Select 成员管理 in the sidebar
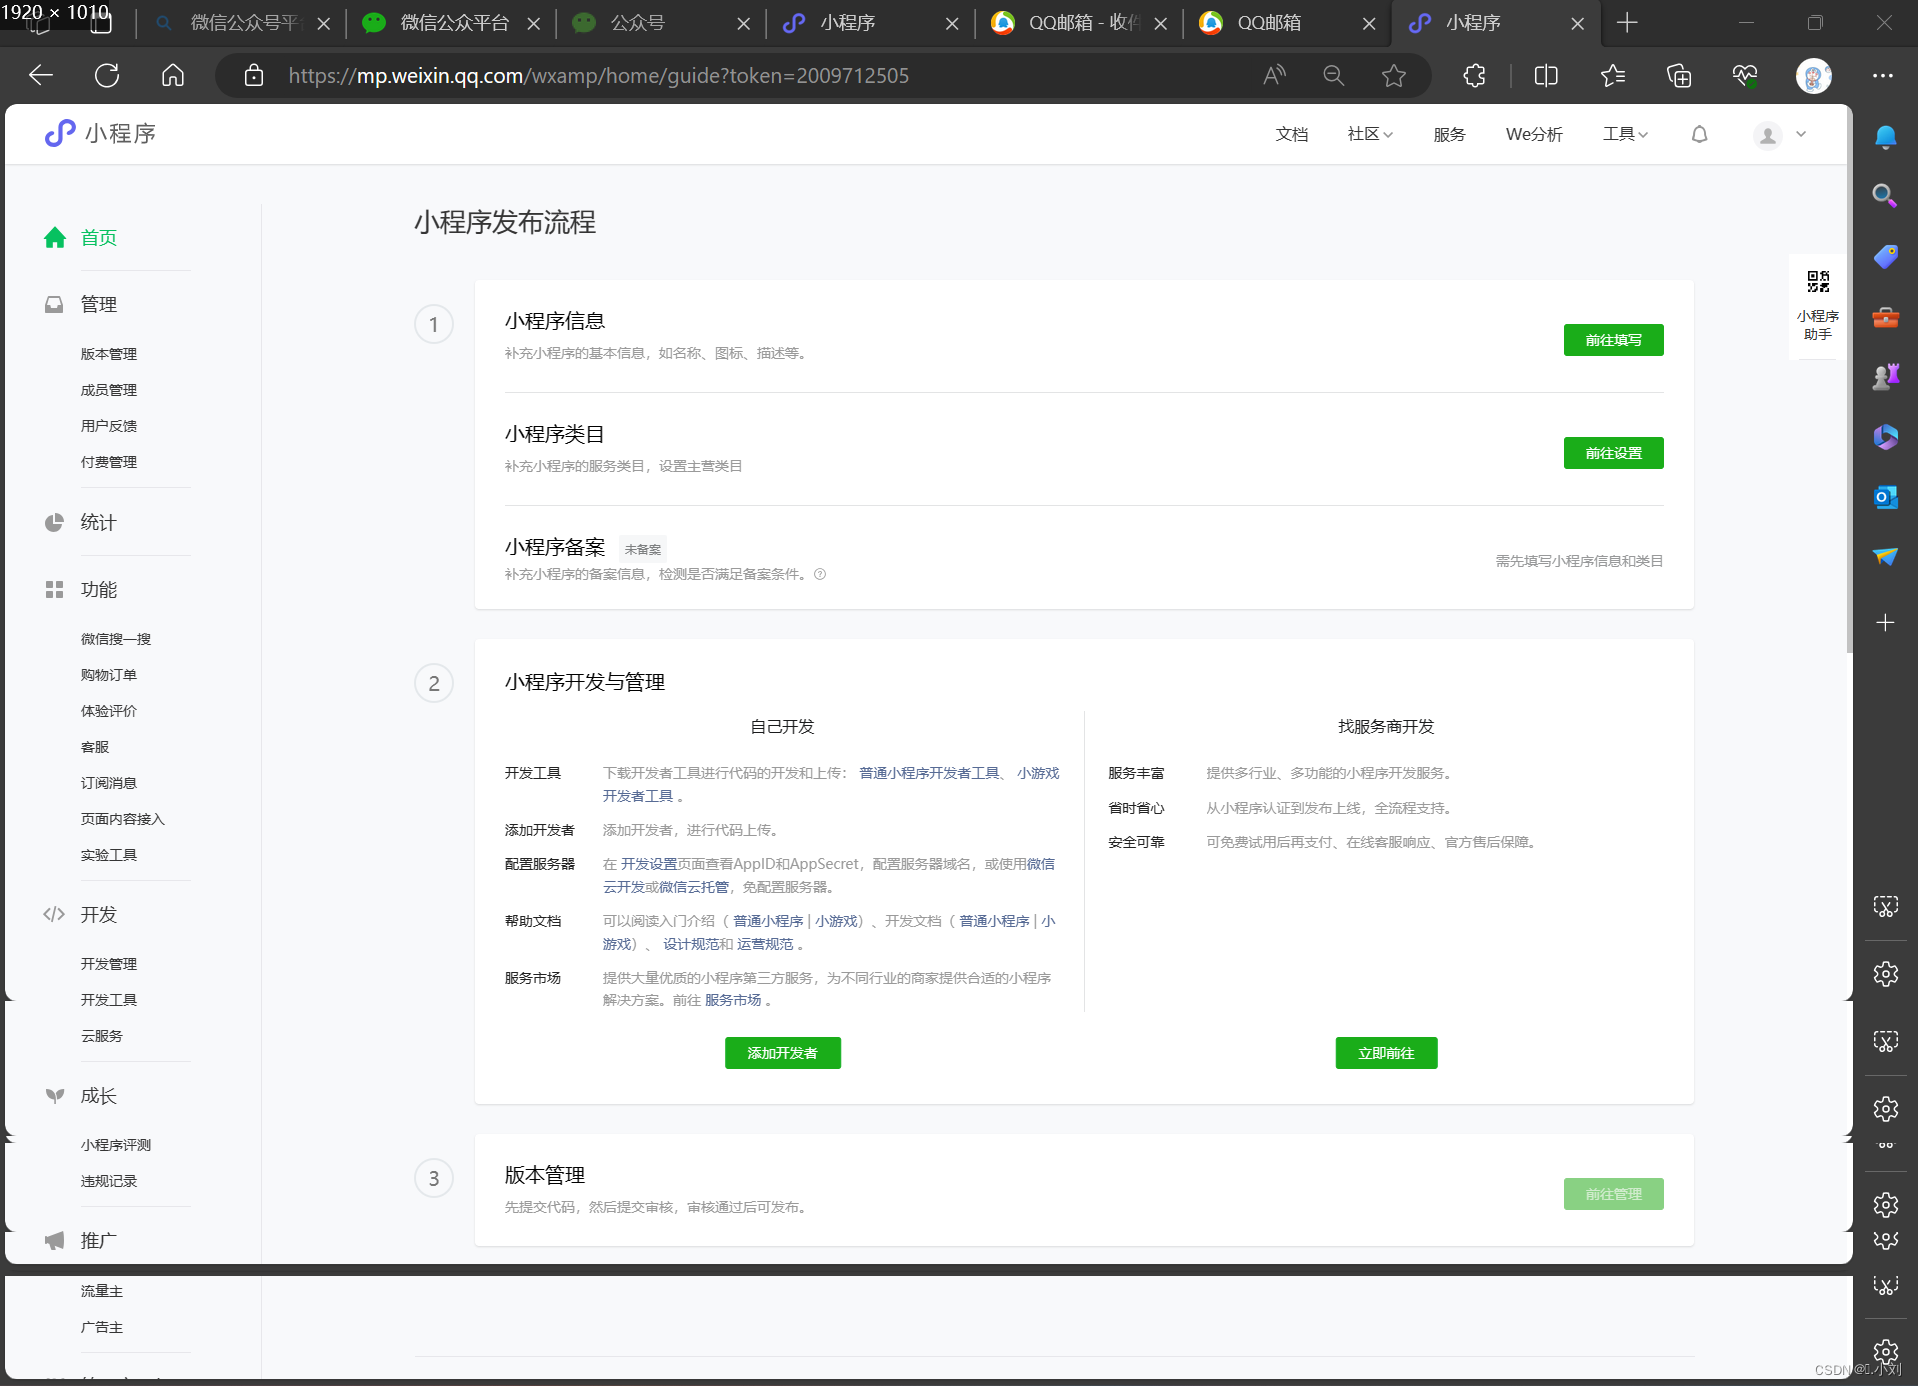The width and height of the screenshot is (1918, 1386). click(109, 390)
